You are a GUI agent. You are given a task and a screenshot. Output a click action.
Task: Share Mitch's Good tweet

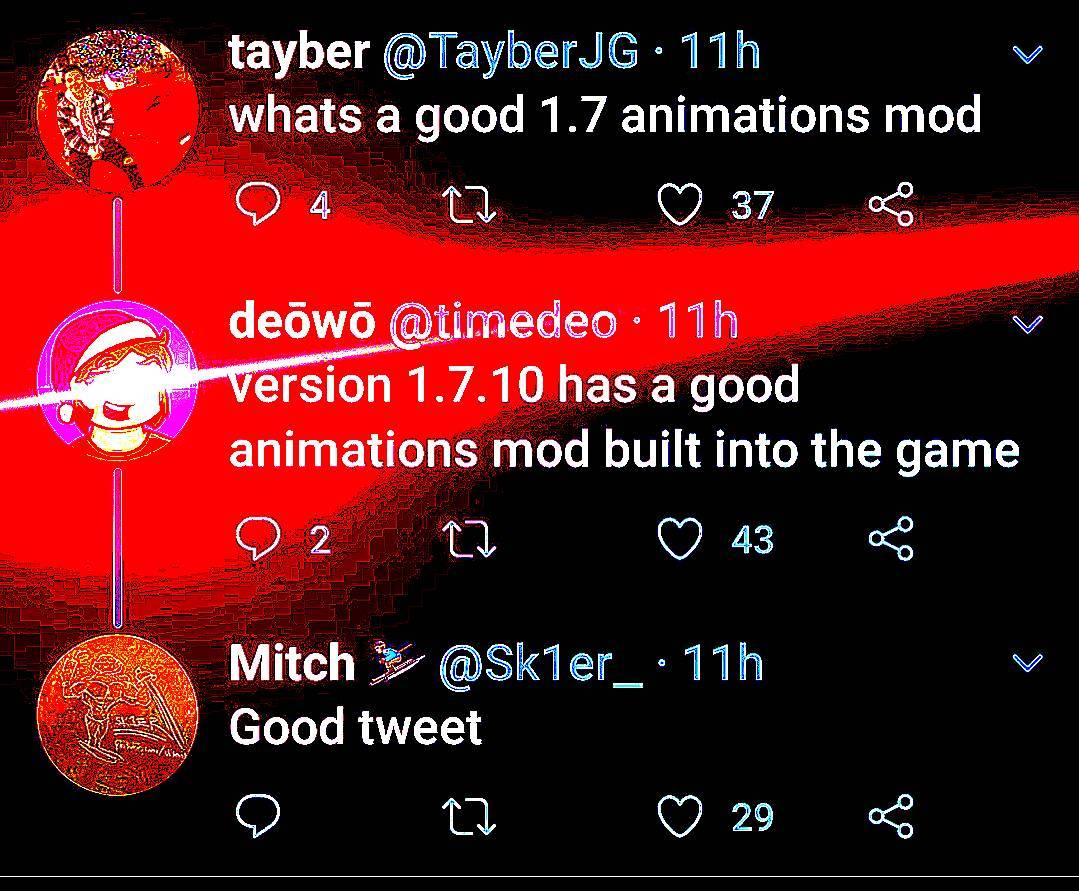pos(891,816)
